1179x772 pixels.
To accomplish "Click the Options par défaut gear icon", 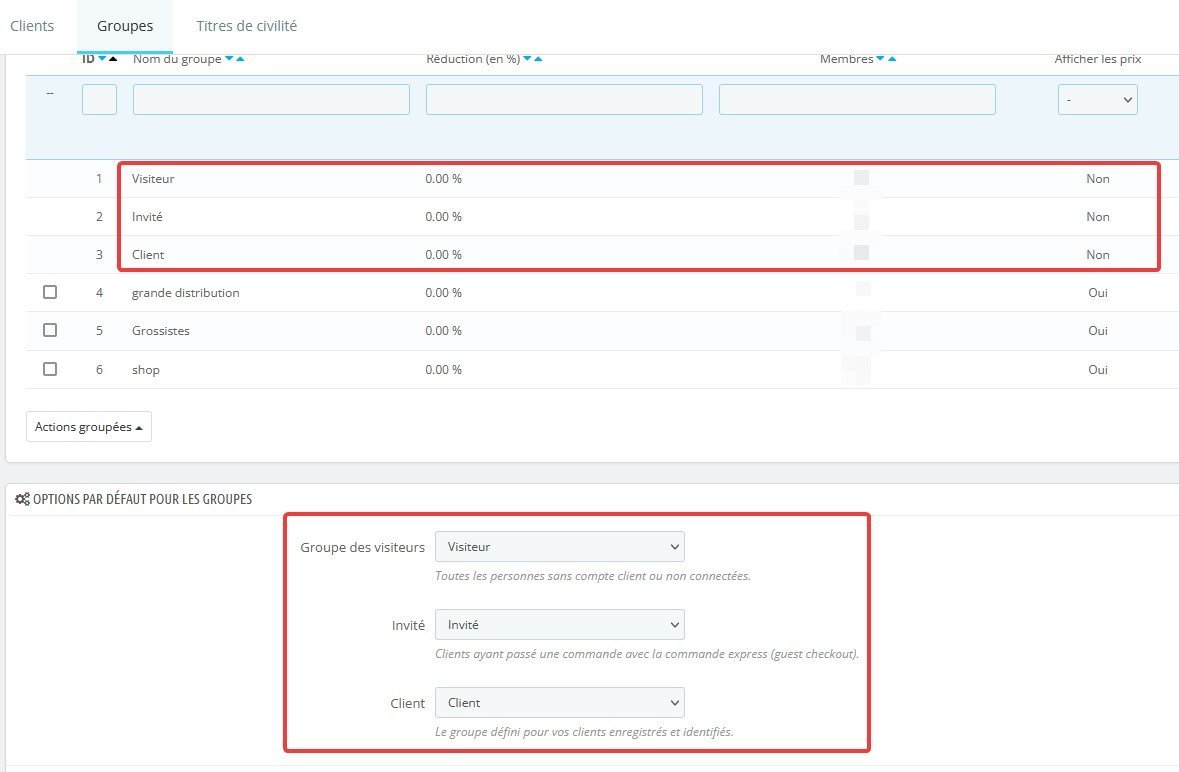I will [23, 499].
